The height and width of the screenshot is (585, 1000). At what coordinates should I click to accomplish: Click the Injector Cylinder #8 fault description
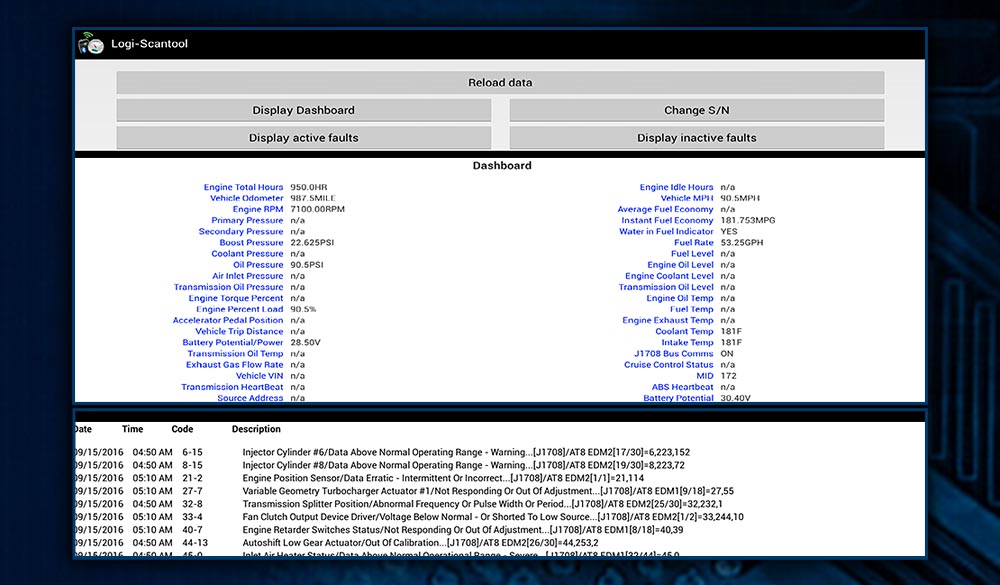[x=464, y=465]
